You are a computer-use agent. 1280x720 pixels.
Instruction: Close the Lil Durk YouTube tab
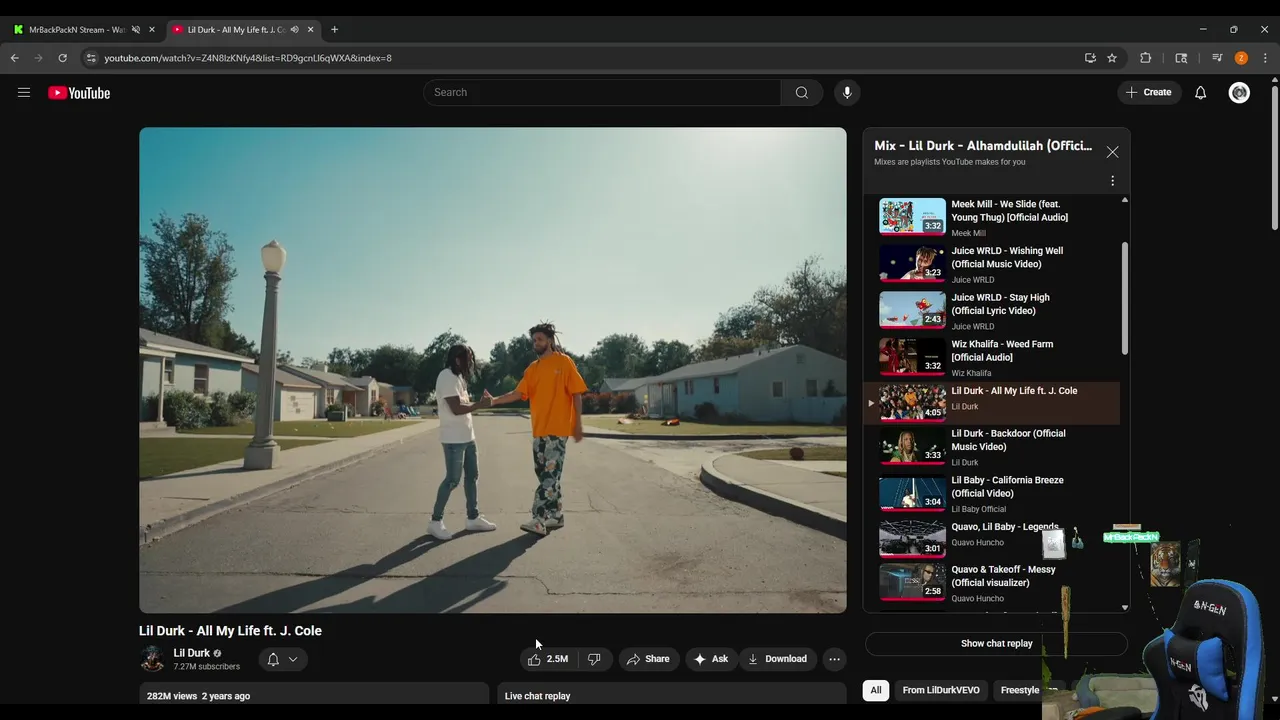[x=310, y=30]
